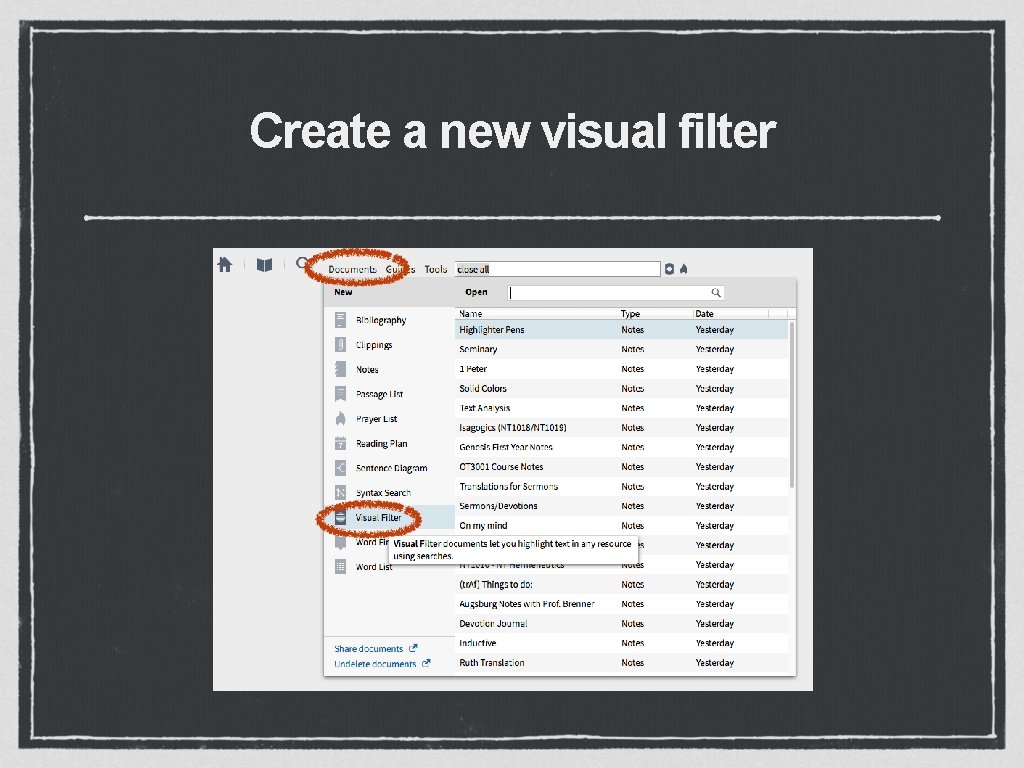Click the Syntax Search icon
The width and height of the screenshot is (1024, 768).
click(340, 492)
